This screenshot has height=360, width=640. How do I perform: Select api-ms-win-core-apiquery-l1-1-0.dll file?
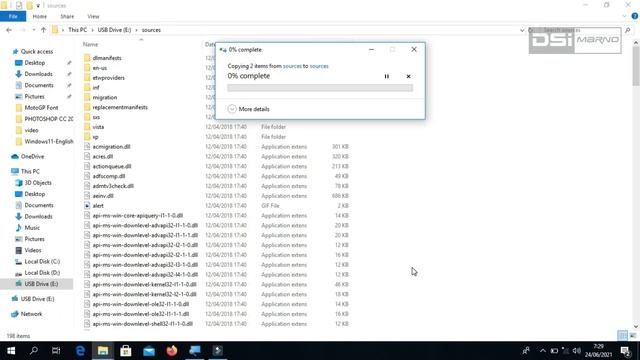(138, 216)
